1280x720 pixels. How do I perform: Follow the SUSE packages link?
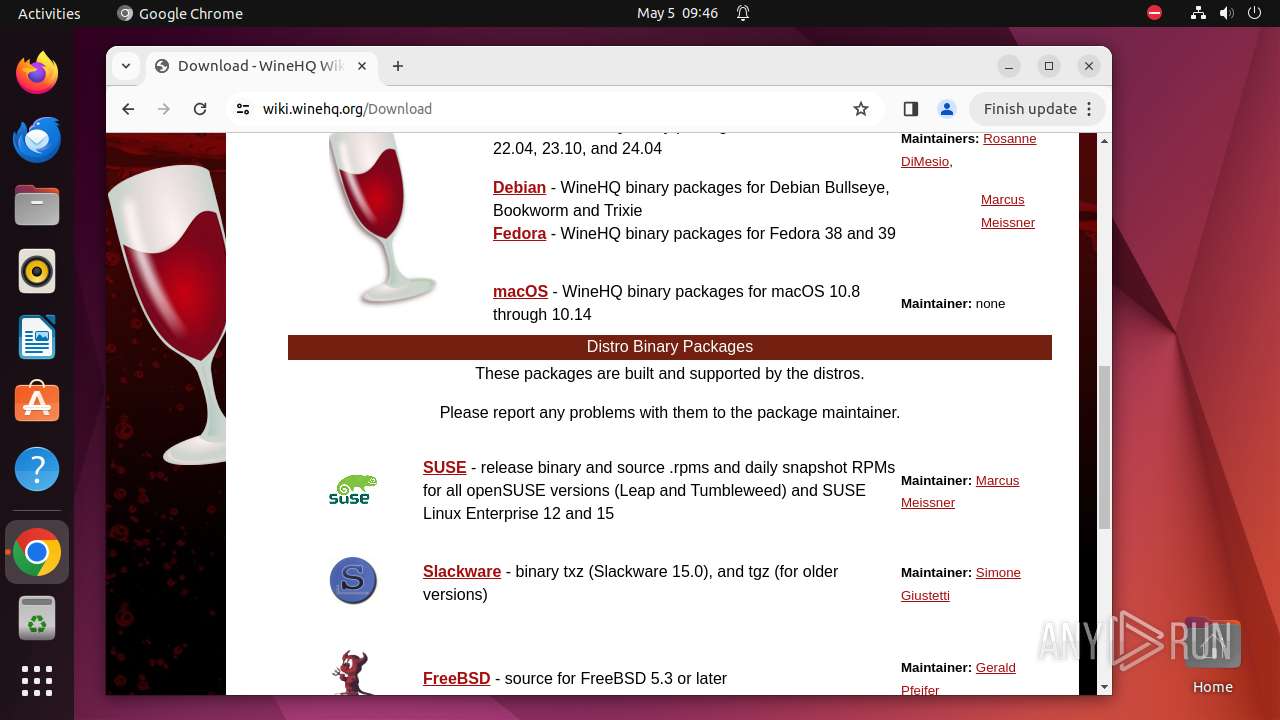point(444,467)
